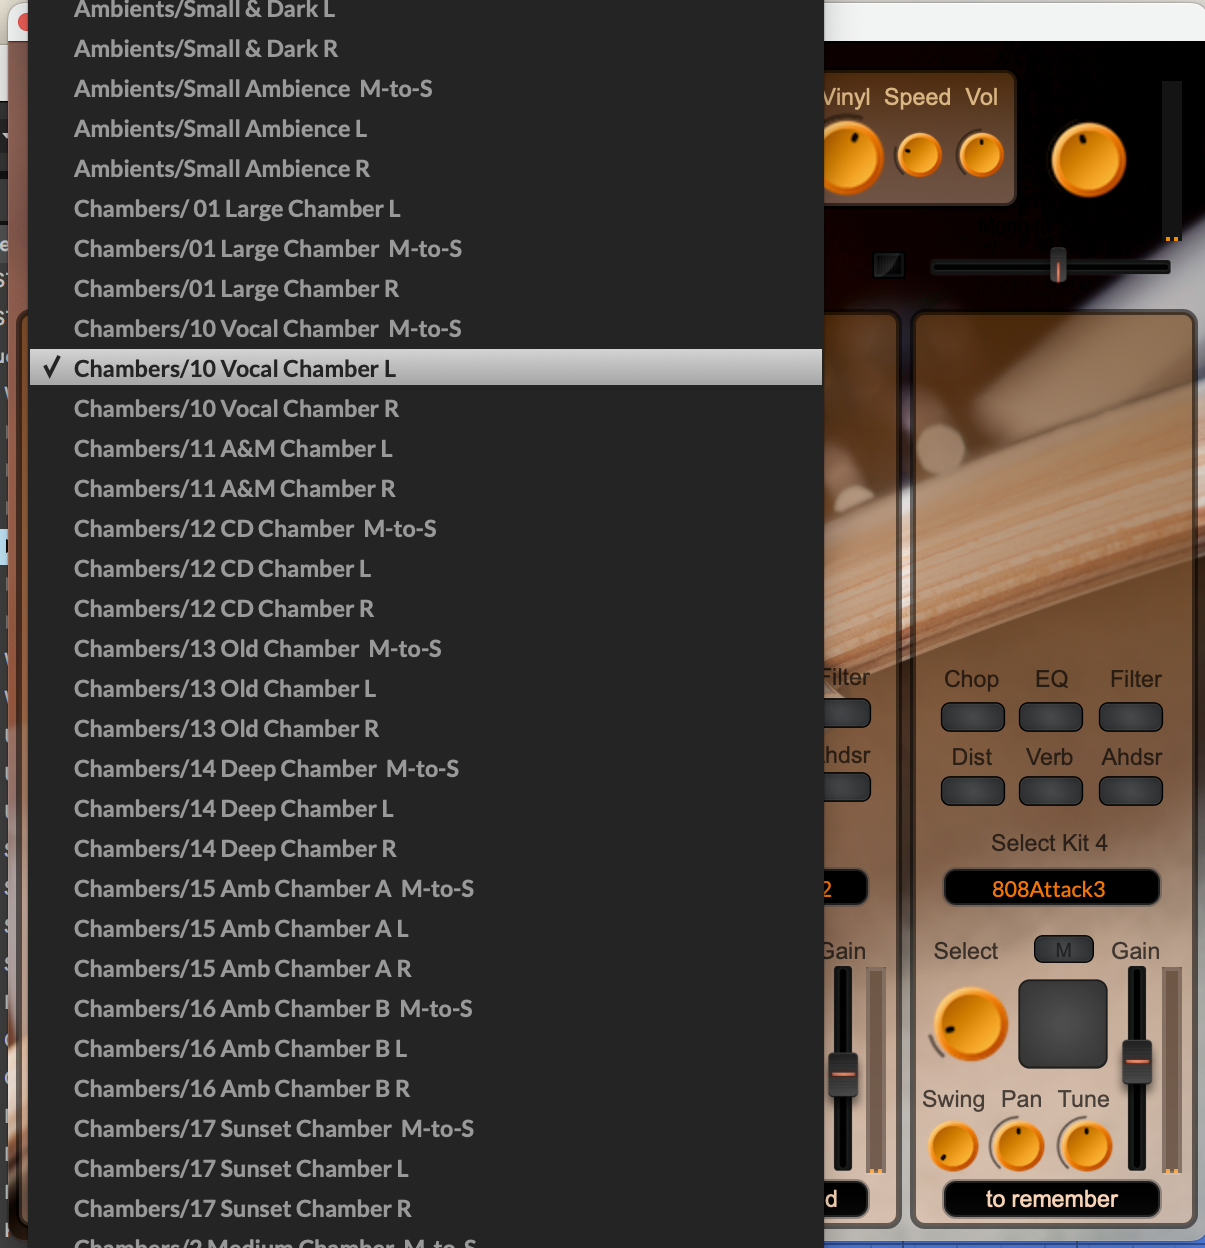
Task: Choose Chambers/10 Vocal Chamber R
Action: click(x=236, y=409)
